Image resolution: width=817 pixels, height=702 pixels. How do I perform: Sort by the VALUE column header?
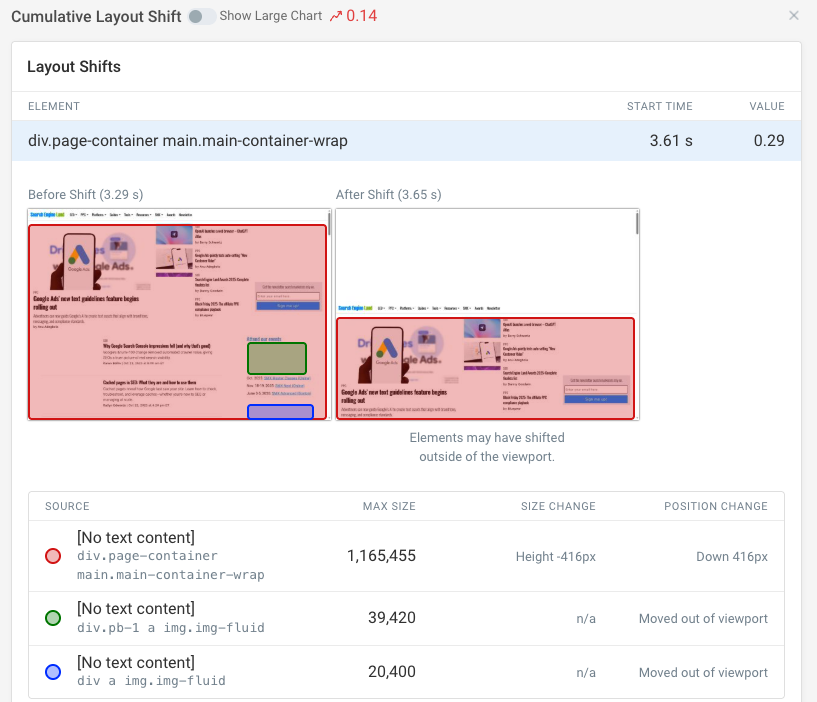tap(767, 106)
